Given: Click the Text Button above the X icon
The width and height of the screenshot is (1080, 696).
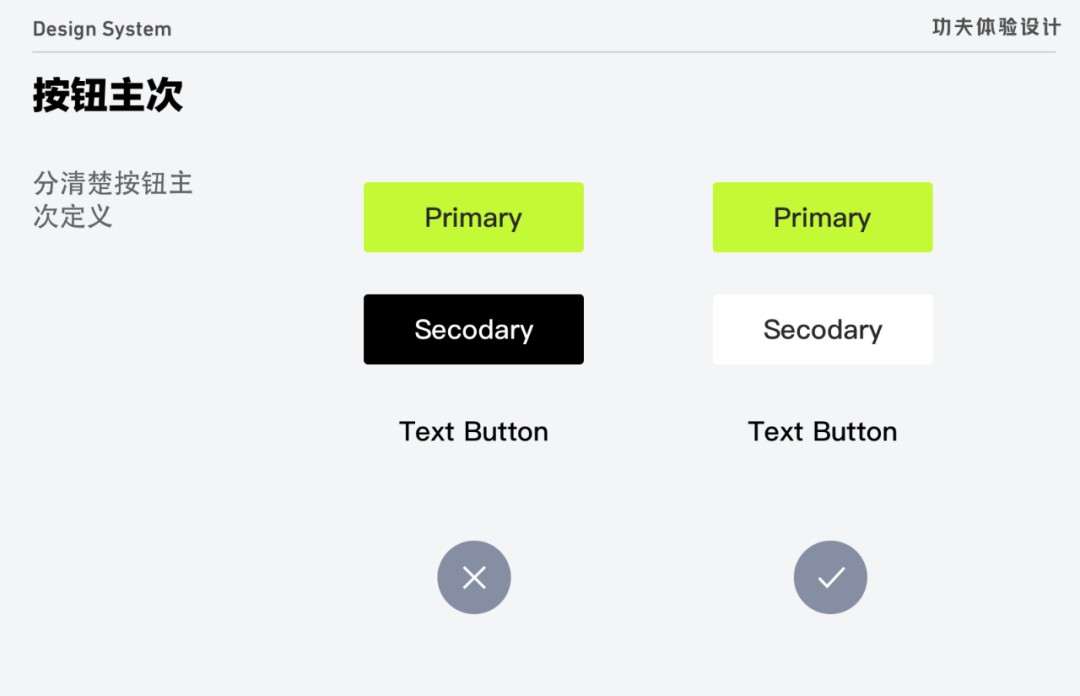Looking at the screenshot, I should coord(474,432).
